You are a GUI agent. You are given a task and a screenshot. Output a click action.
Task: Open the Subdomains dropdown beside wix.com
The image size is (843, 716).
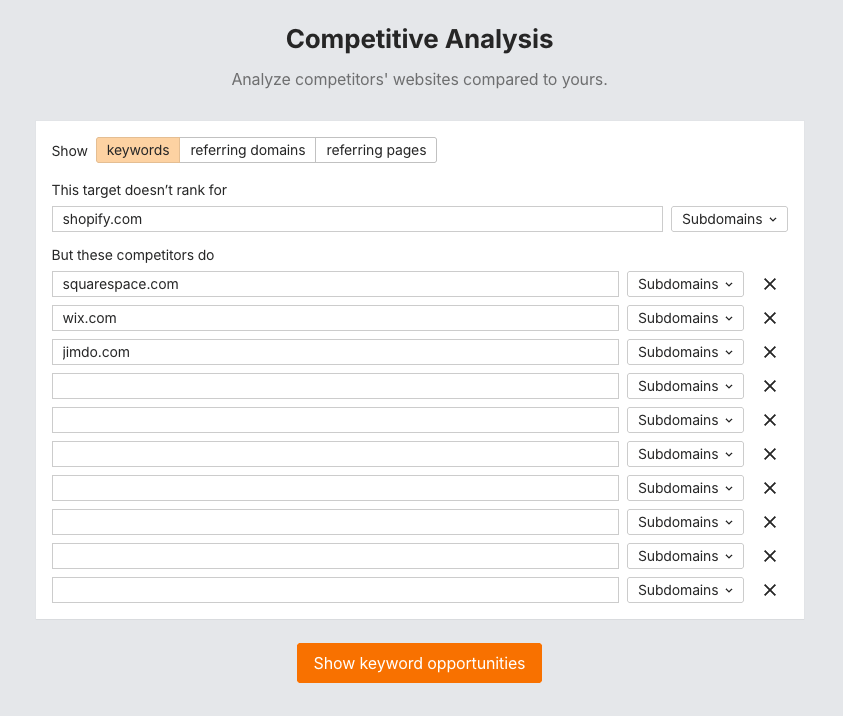tap(685, 318)
